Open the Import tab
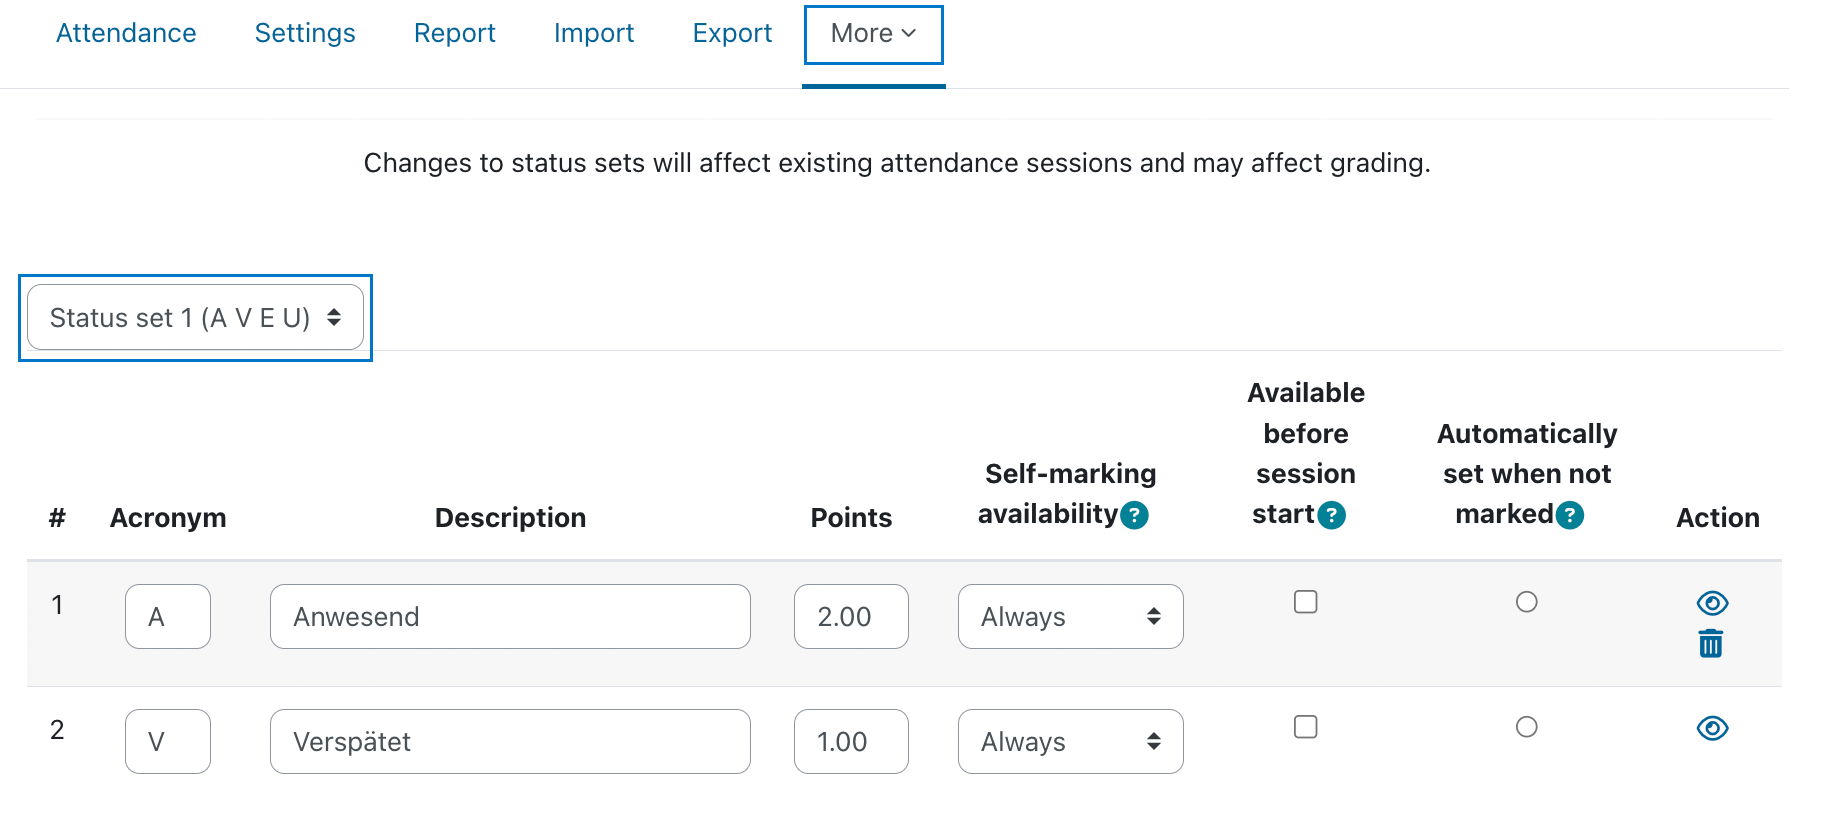Screen dimensions: 1836x840 click(594, 33)
